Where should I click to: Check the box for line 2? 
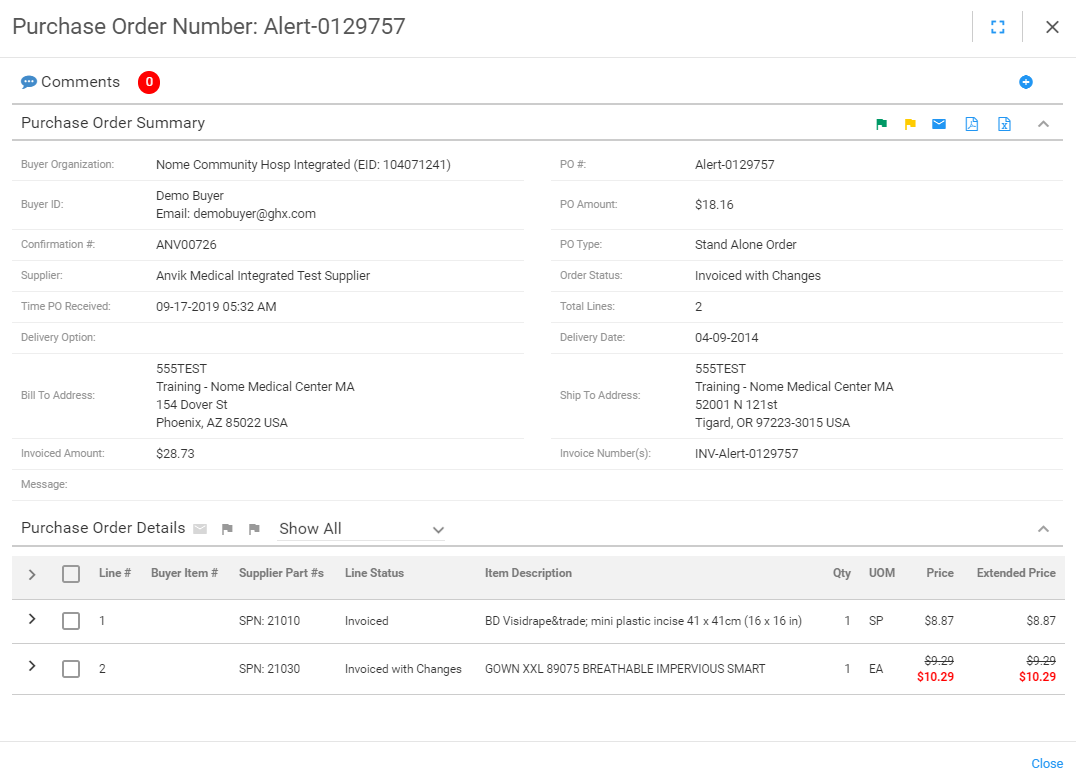point(71,669)
